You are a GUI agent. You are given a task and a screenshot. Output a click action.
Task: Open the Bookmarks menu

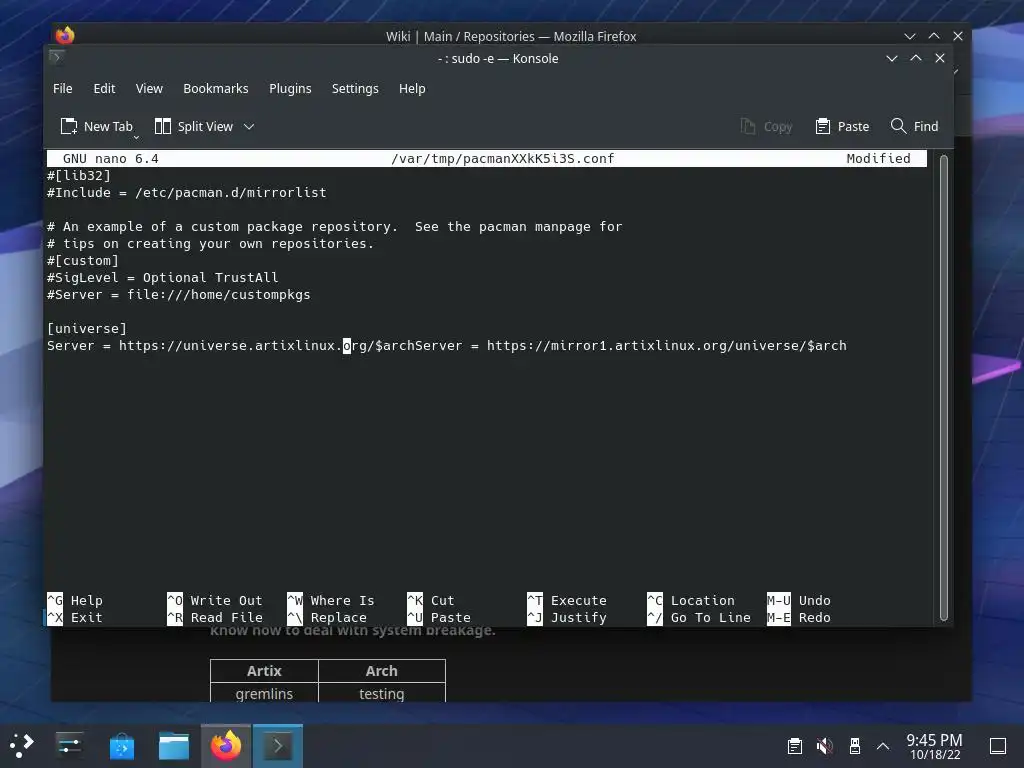pyautogui.click(x=216, y=88)
